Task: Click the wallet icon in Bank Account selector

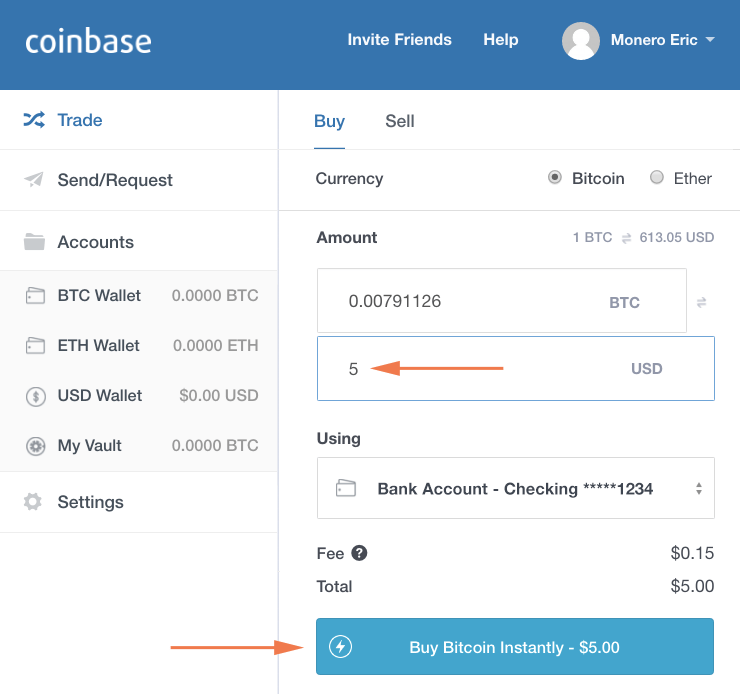Action: [x=345, y=488]
